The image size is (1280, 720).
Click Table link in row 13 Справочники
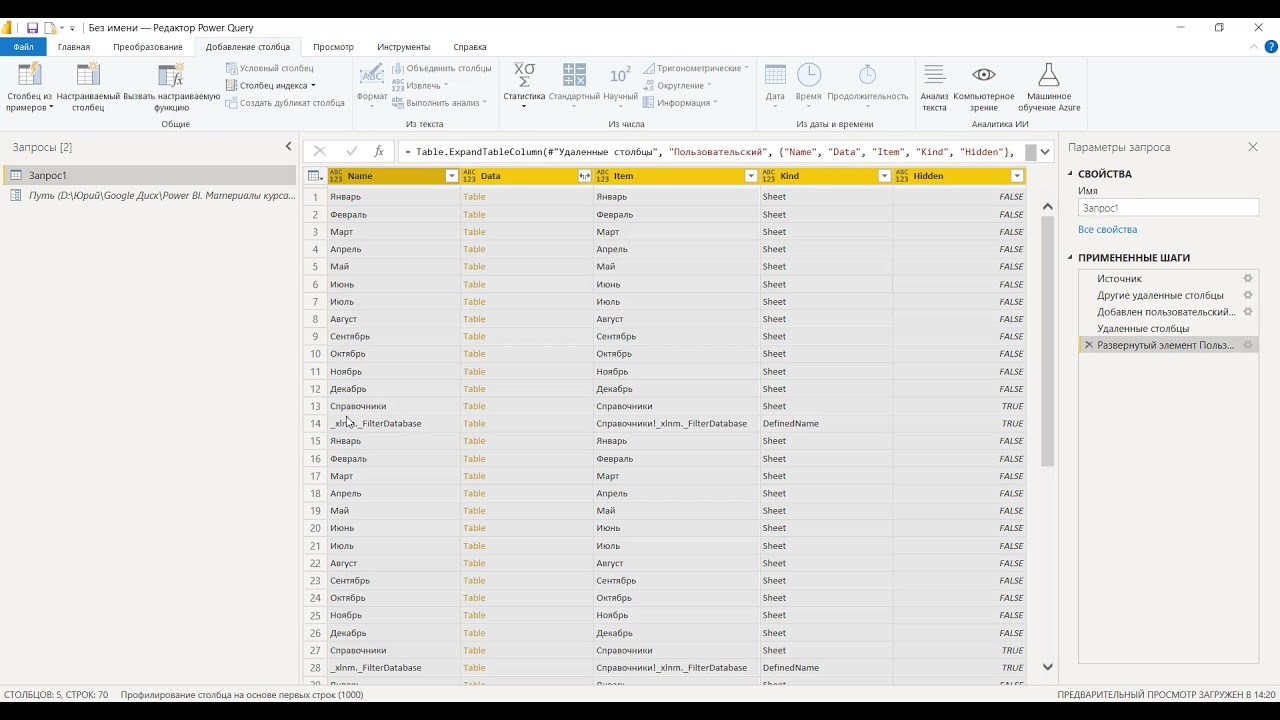tap(474, 406)
